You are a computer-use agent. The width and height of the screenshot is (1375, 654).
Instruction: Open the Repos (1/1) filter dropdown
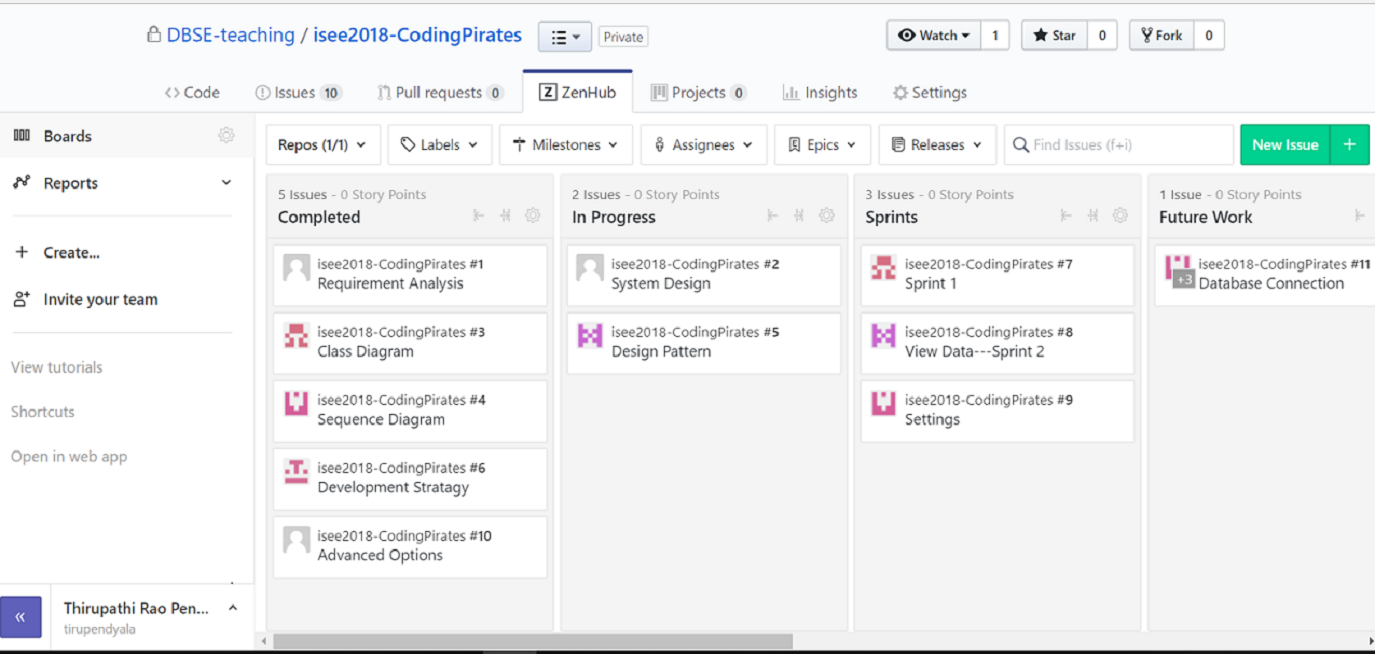pos(323,145)
